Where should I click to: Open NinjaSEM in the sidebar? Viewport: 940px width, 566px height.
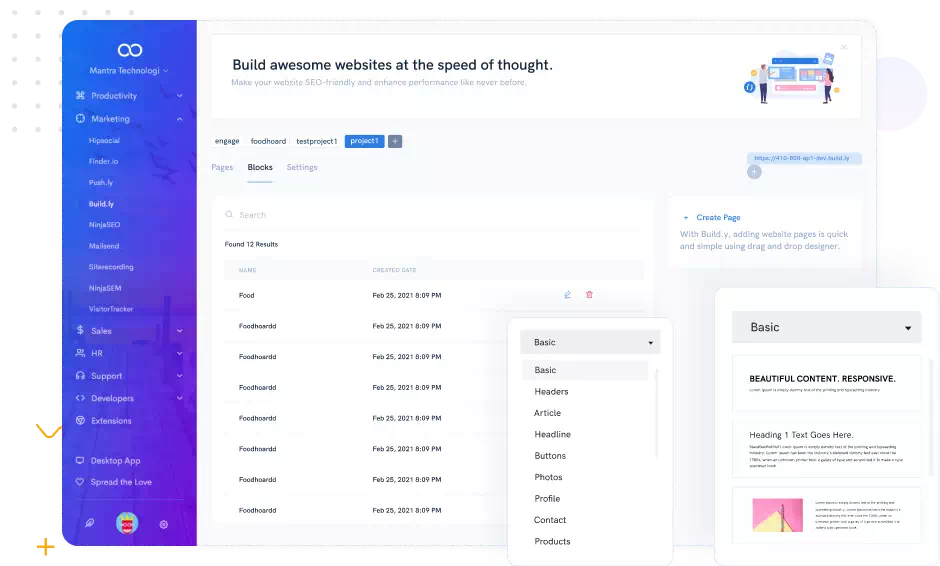(105, 288)
